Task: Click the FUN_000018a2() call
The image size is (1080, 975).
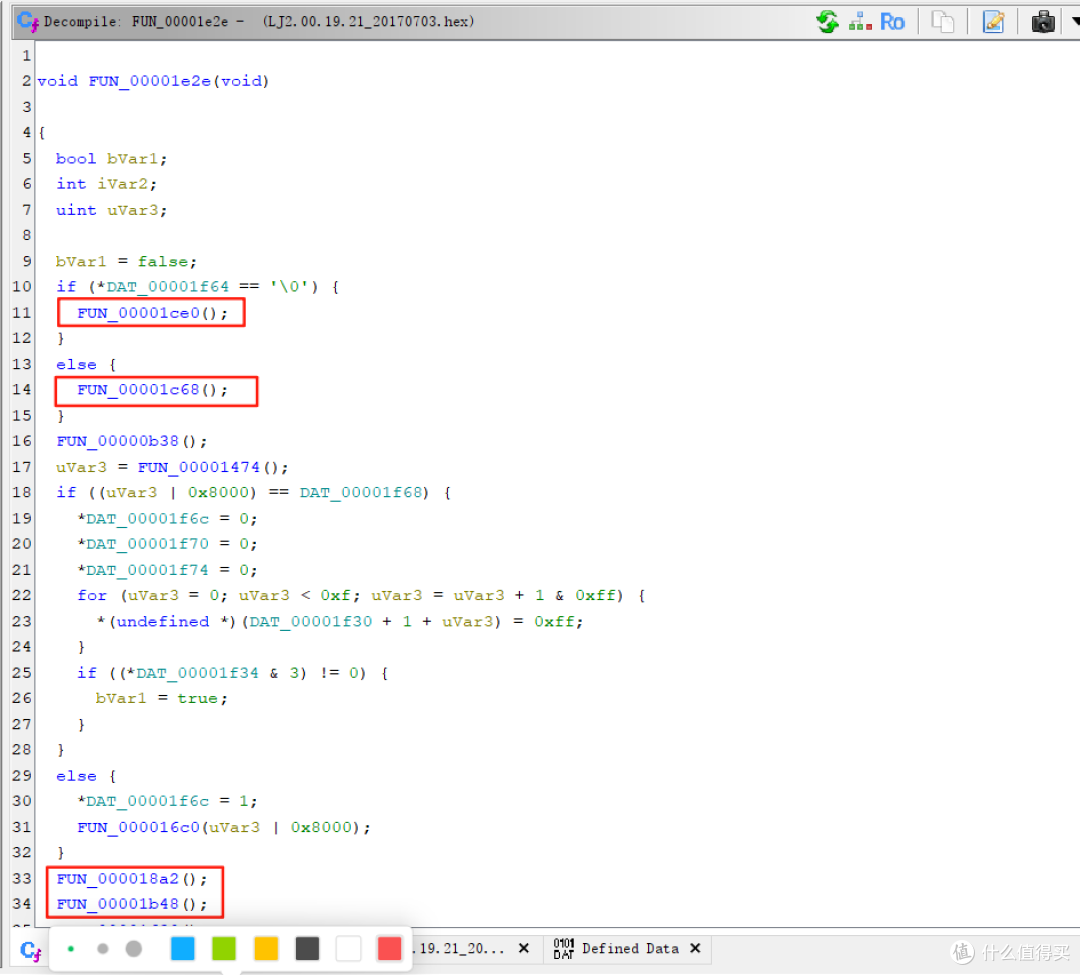Action: 132,879
